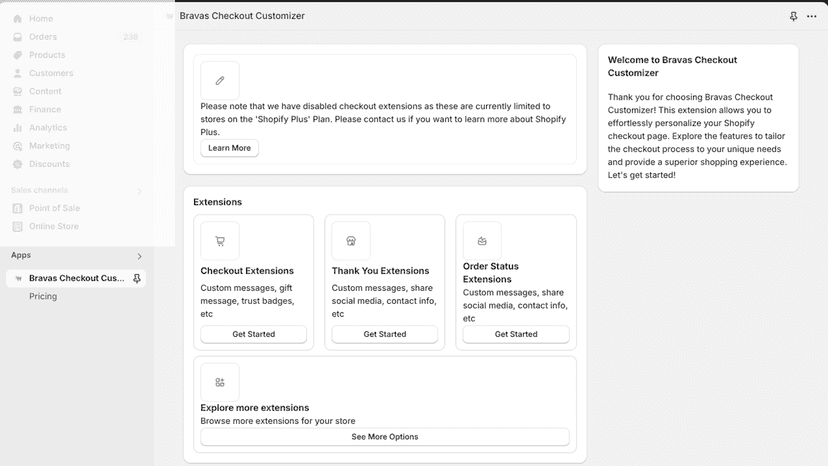Screen dimensions: 828x466
Task: Click 'Browse more extensions for your store' text
Action: pyautogui.click(x=278, y=421)
